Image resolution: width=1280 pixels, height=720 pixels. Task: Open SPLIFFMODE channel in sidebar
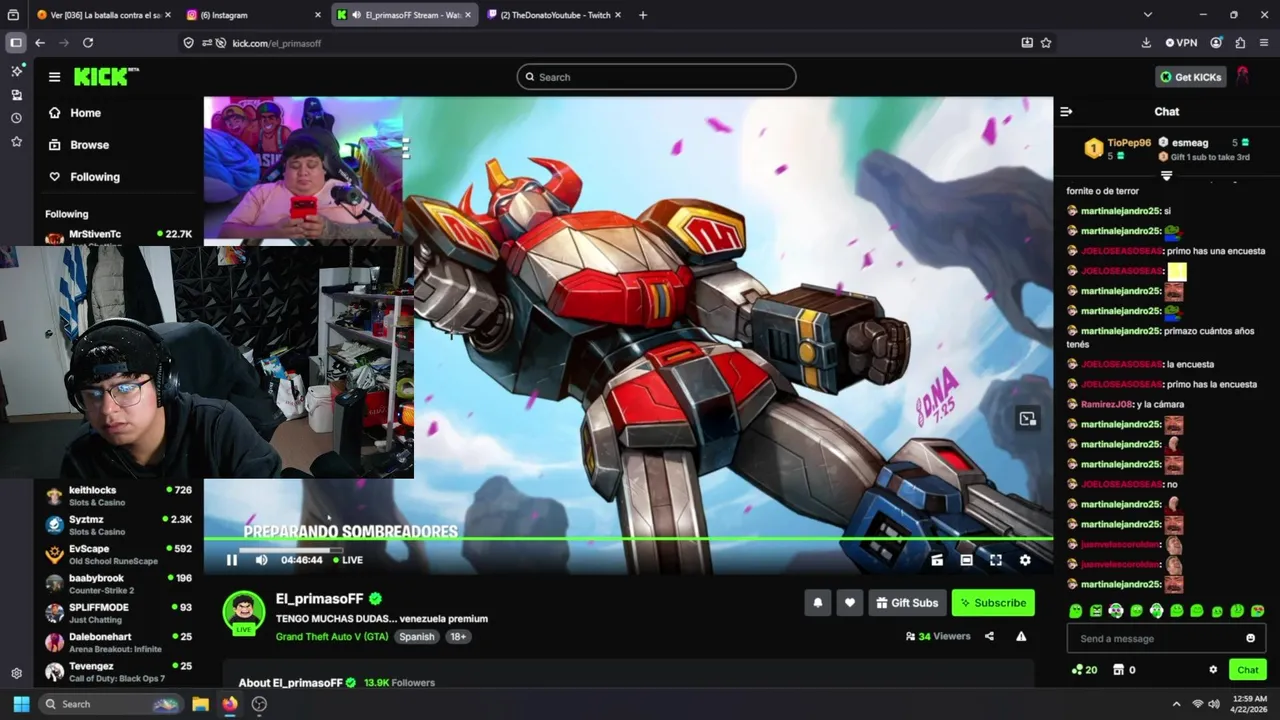118,612
